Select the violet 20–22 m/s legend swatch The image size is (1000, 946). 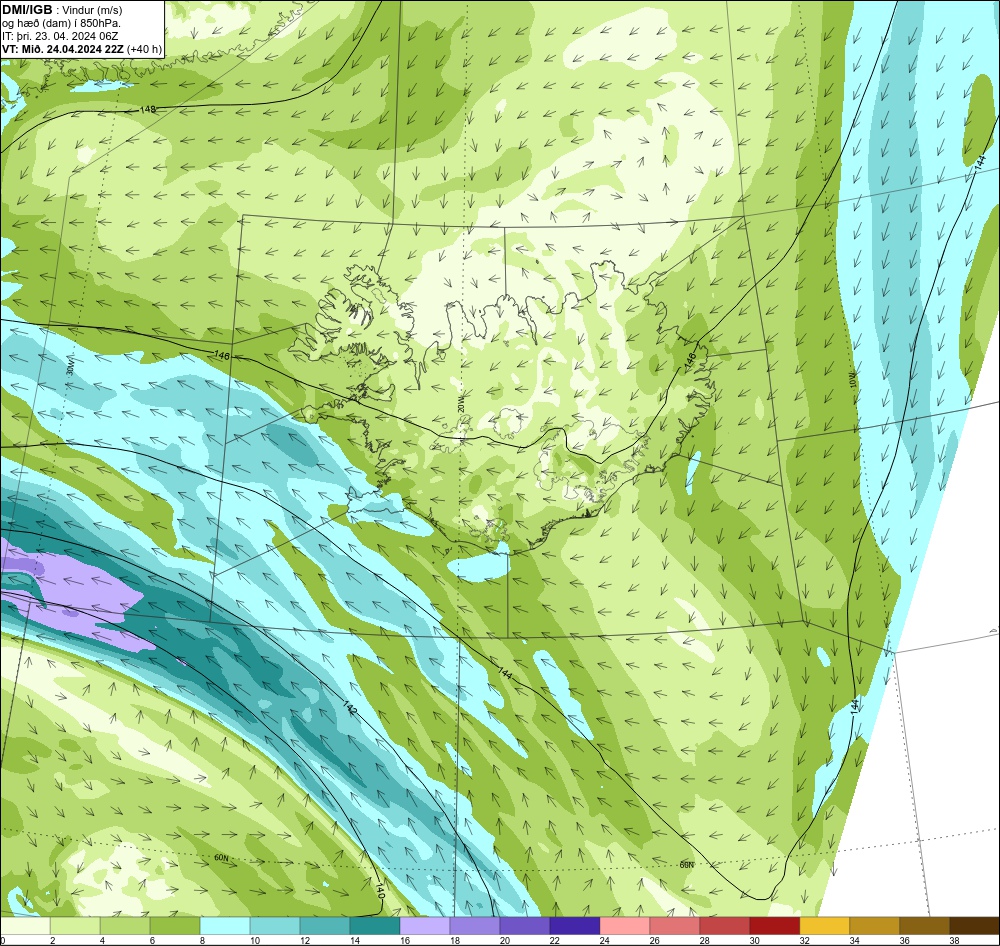525,926
